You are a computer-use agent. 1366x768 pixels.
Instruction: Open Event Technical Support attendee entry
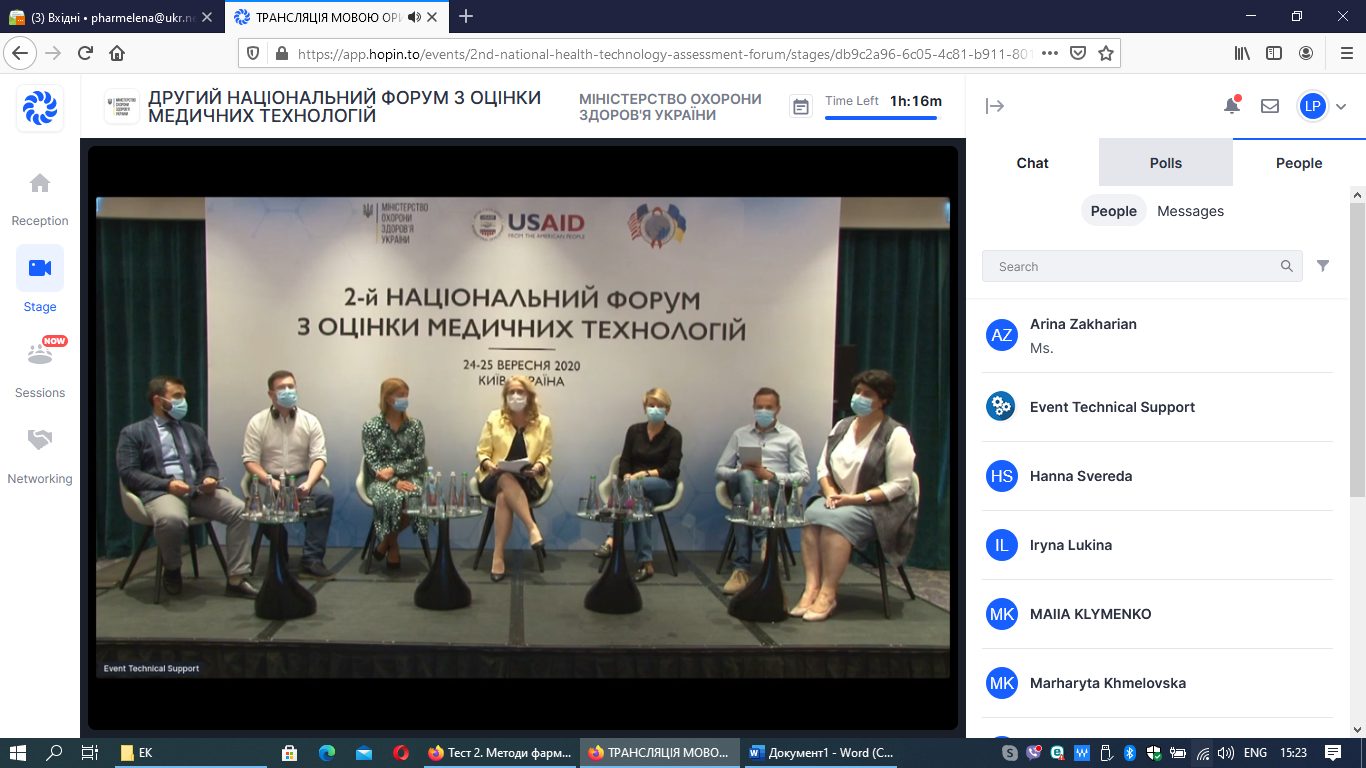1112,407
